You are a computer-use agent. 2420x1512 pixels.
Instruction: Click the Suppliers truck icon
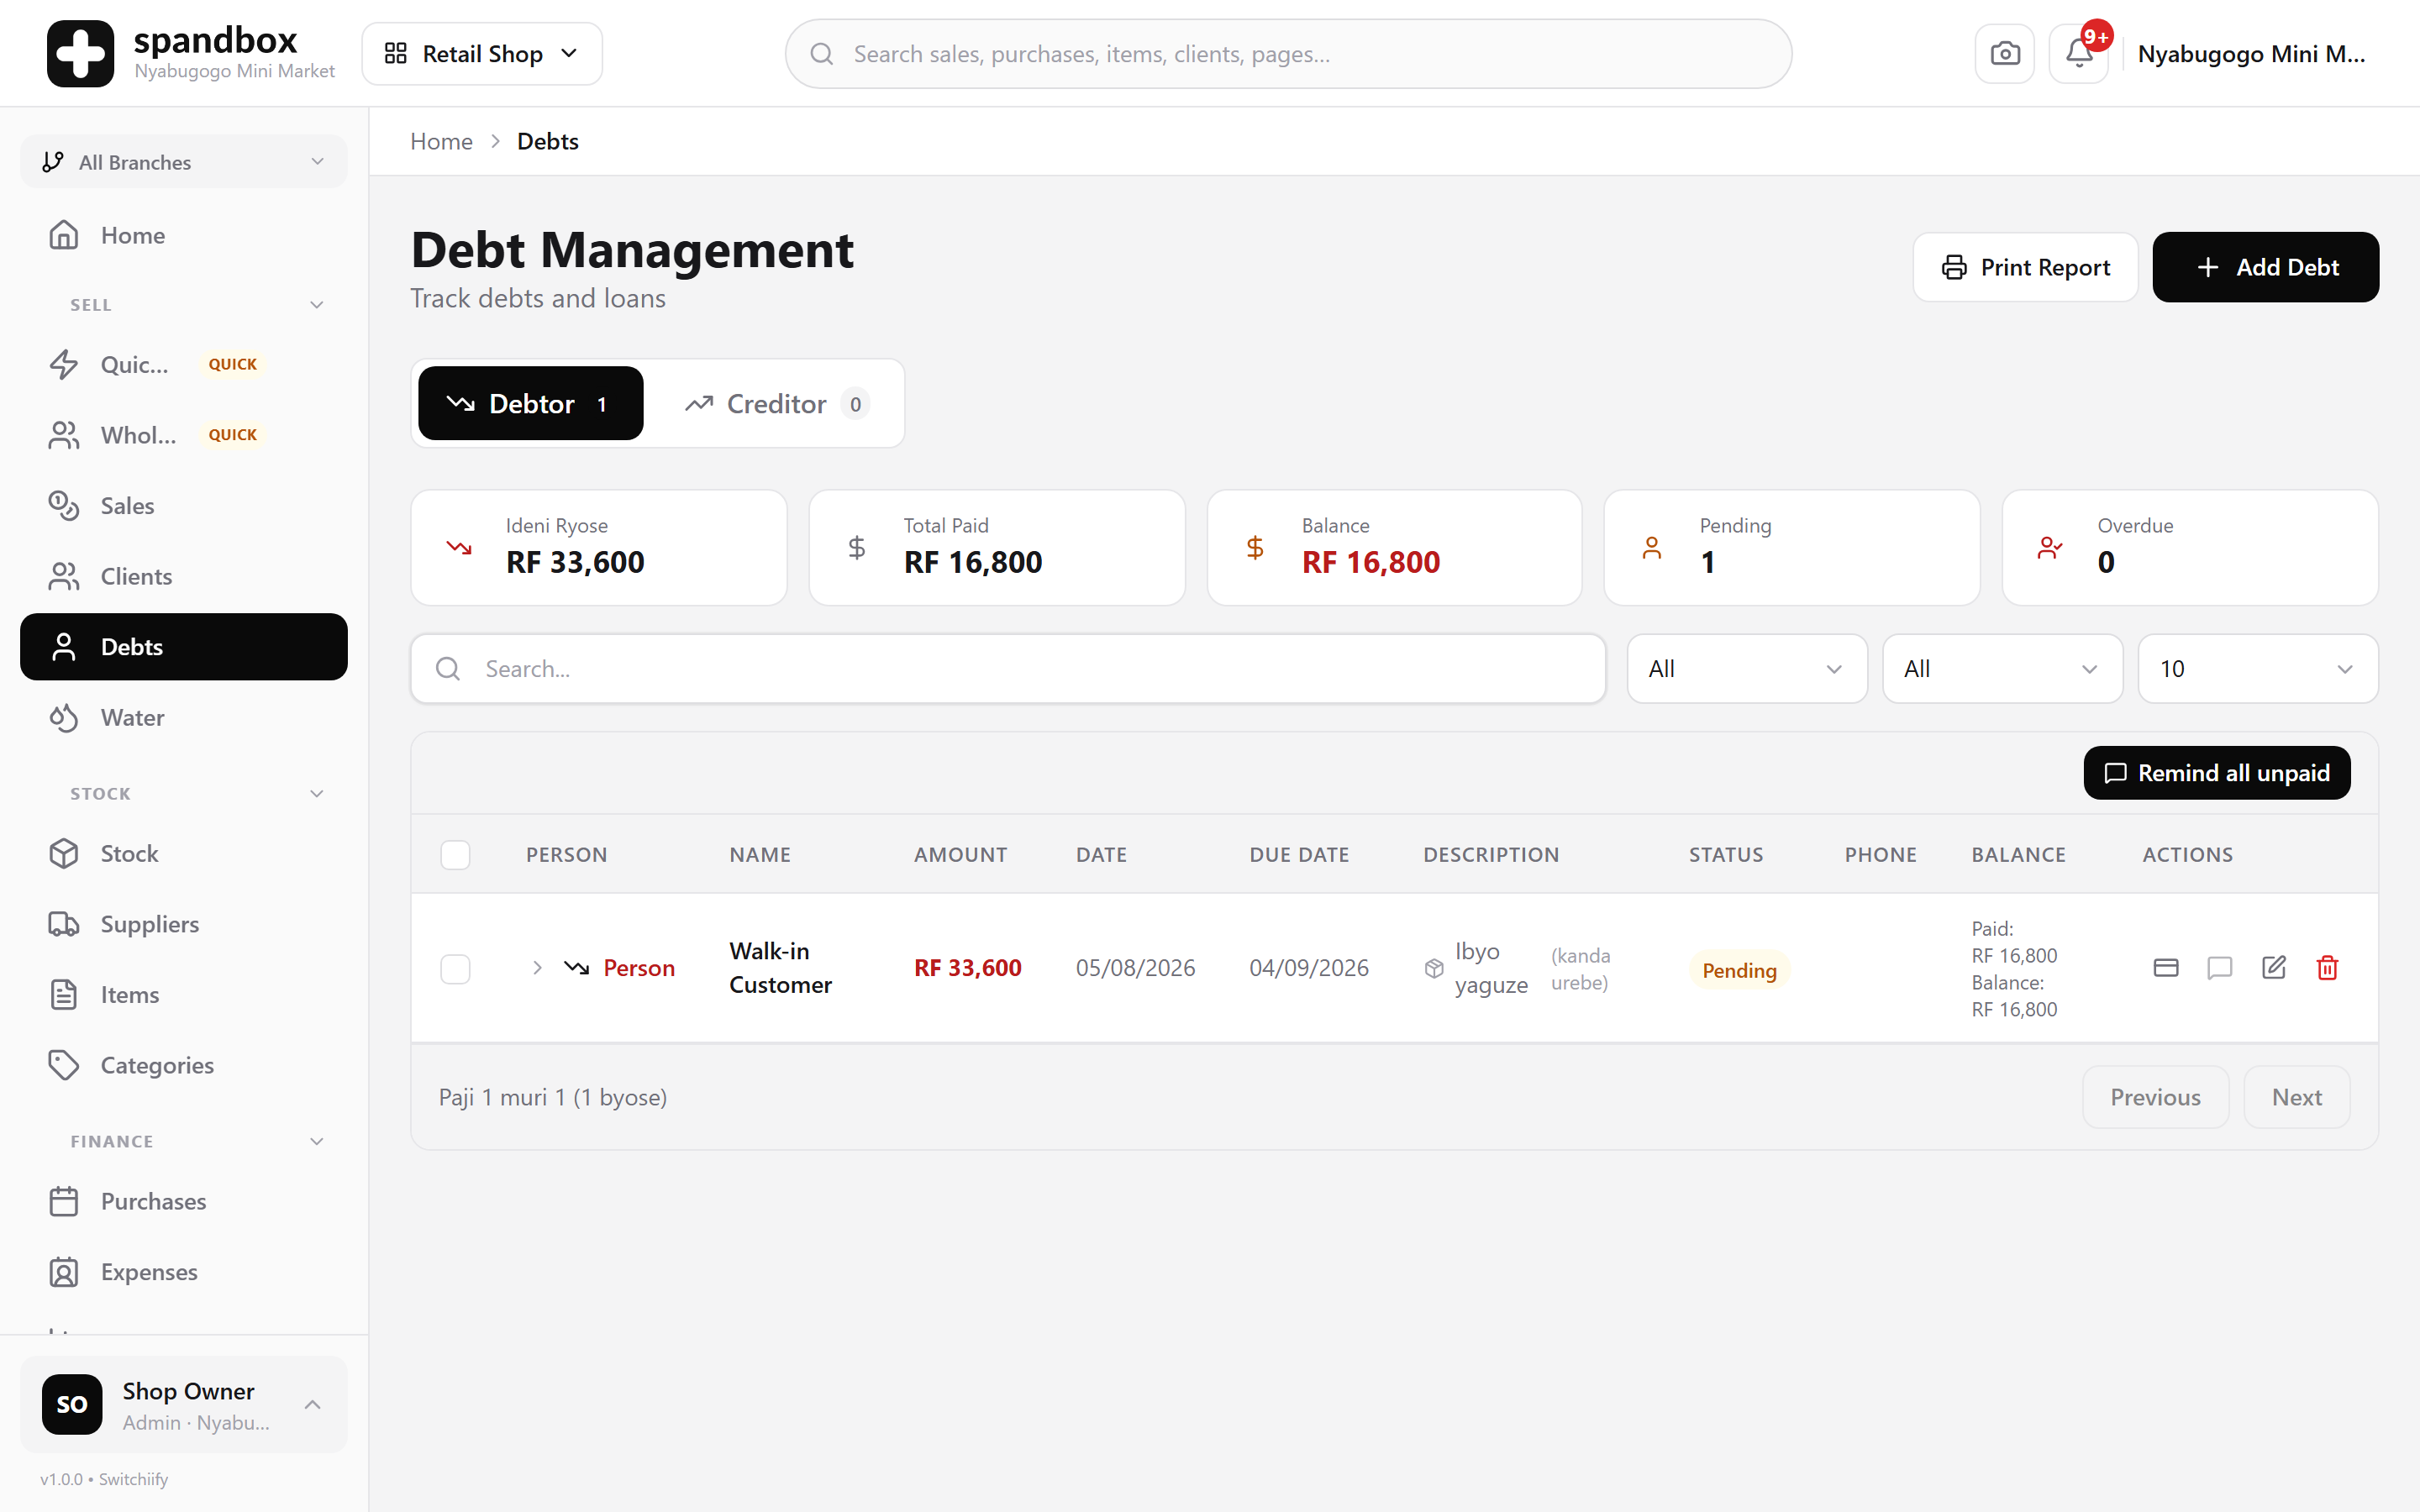pos(64,924)
